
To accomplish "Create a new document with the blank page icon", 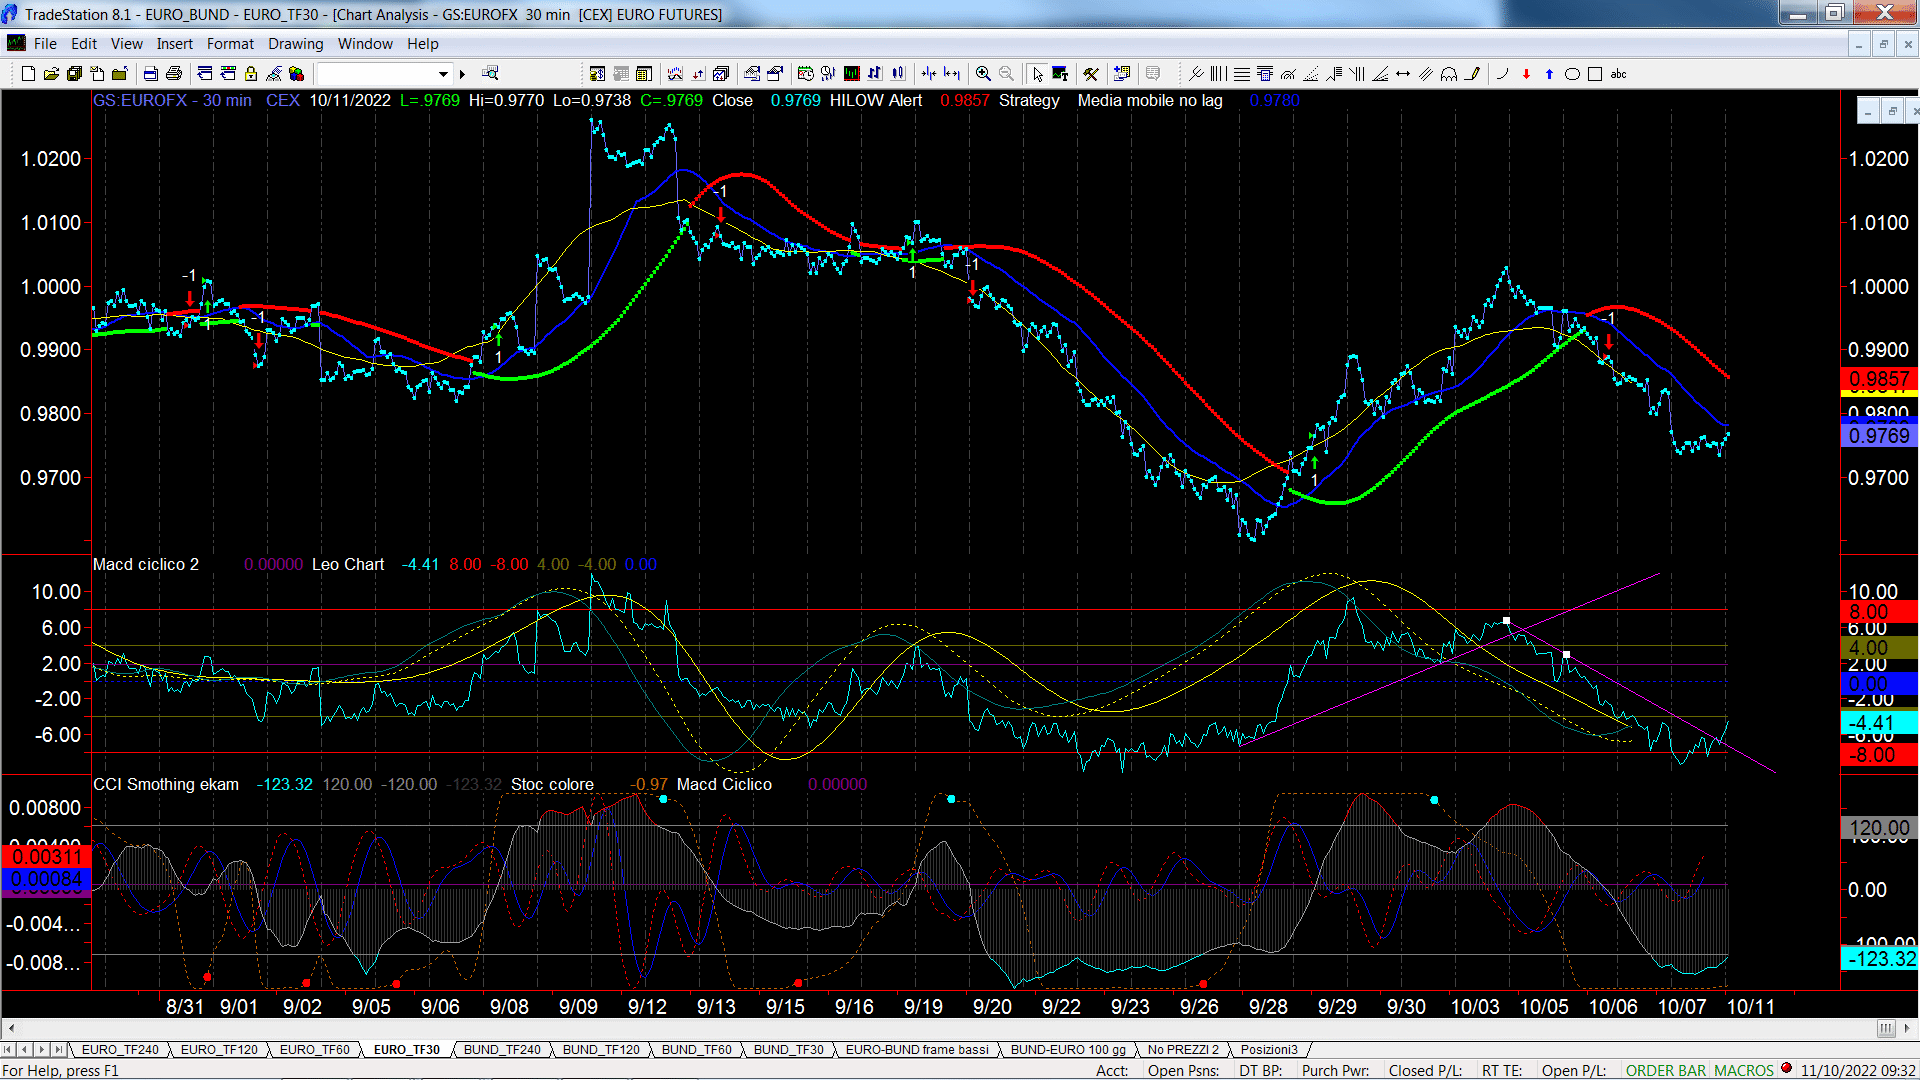I will coord(28,74).
